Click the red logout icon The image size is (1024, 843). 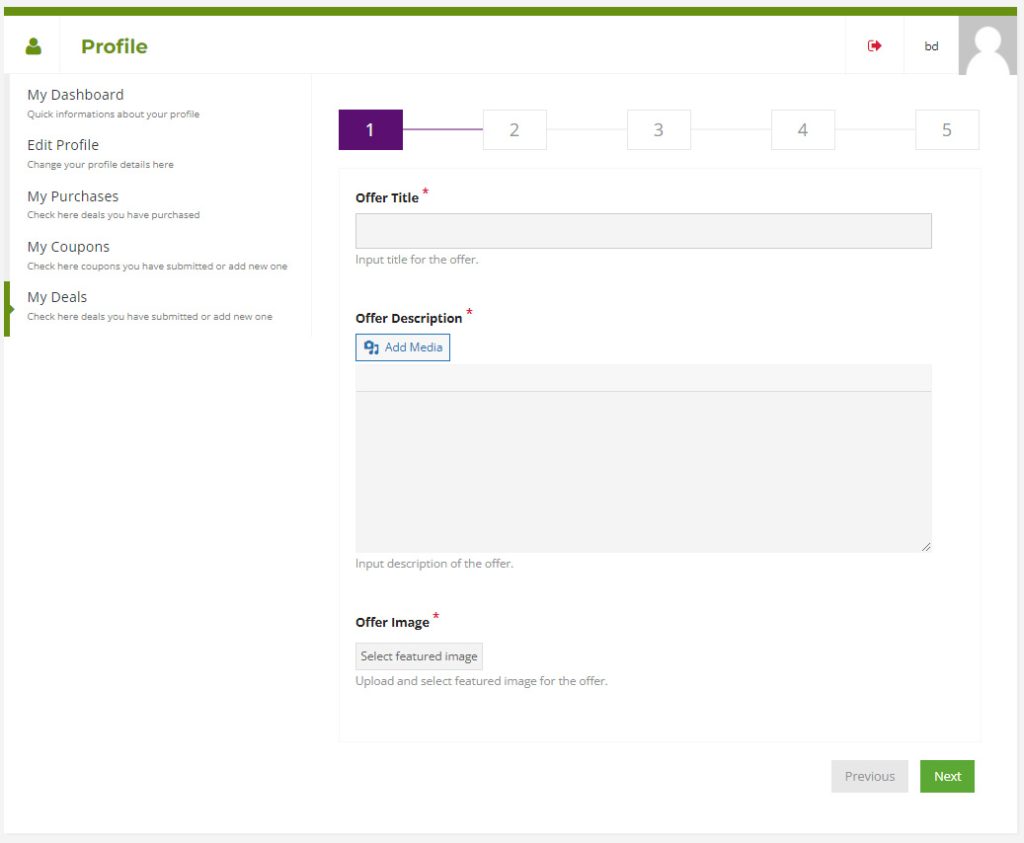pos(874,46)
